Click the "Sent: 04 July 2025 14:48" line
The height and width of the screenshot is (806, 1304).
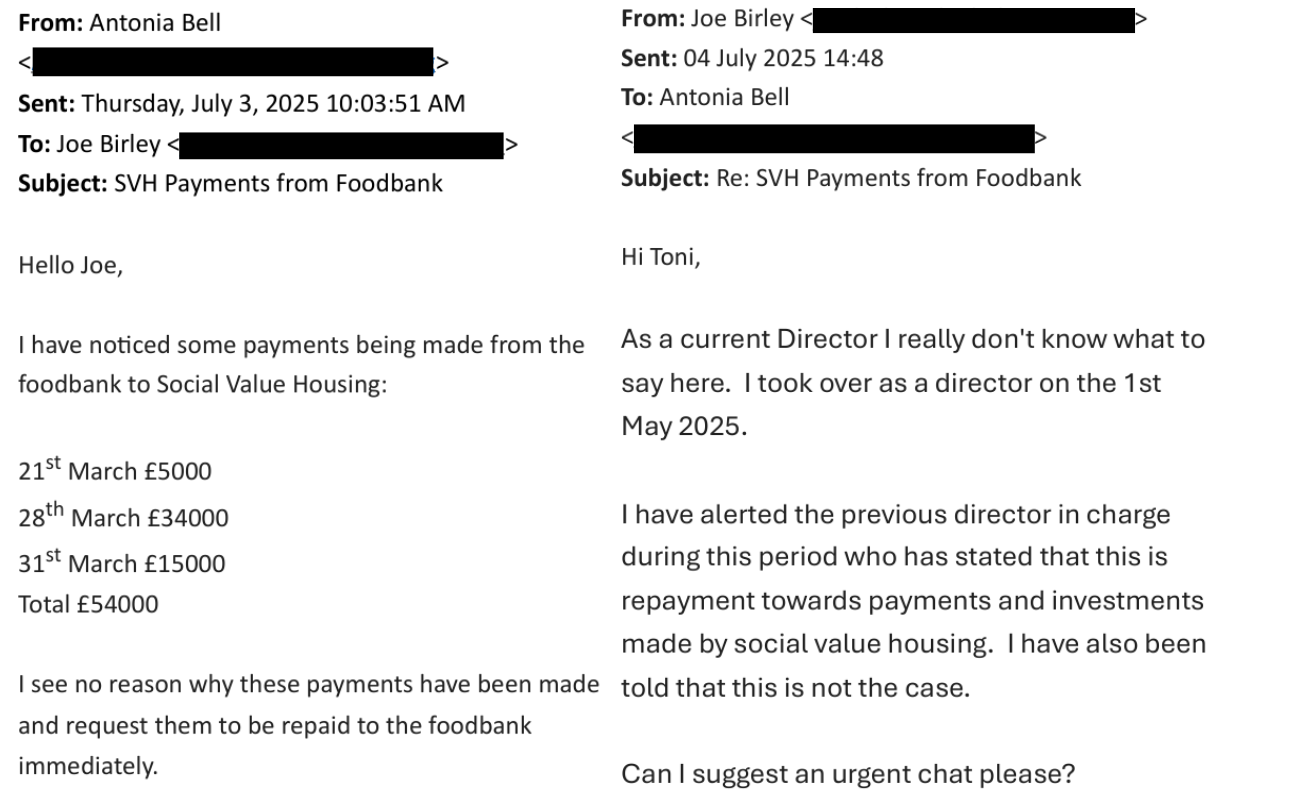point(752,58)
